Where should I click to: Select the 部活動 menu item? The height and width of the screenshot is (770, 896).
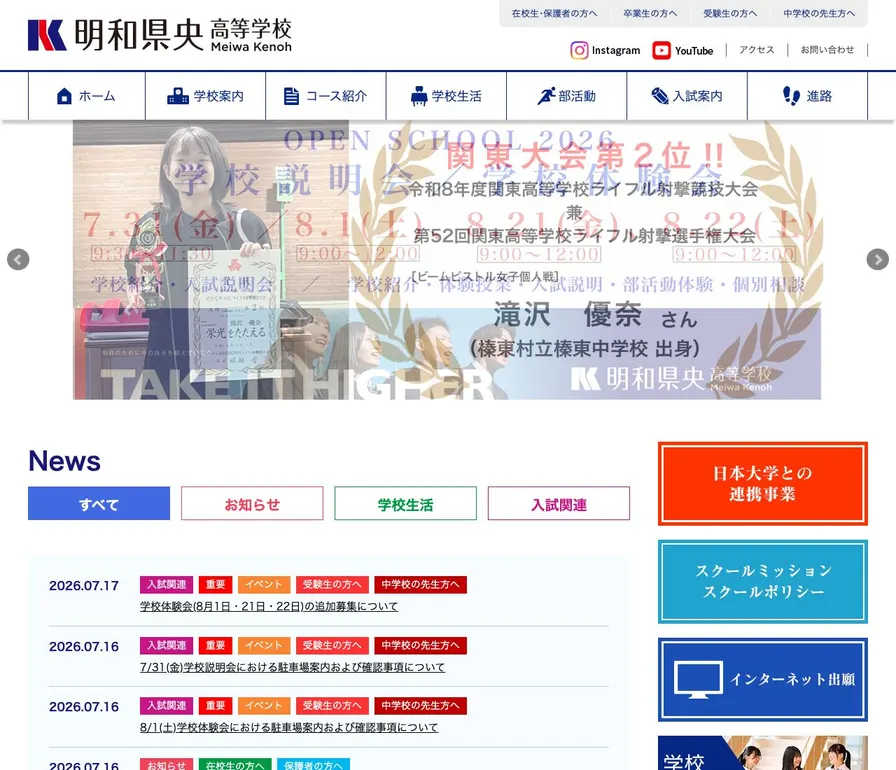pyautogui.click(x=567, y=96)
